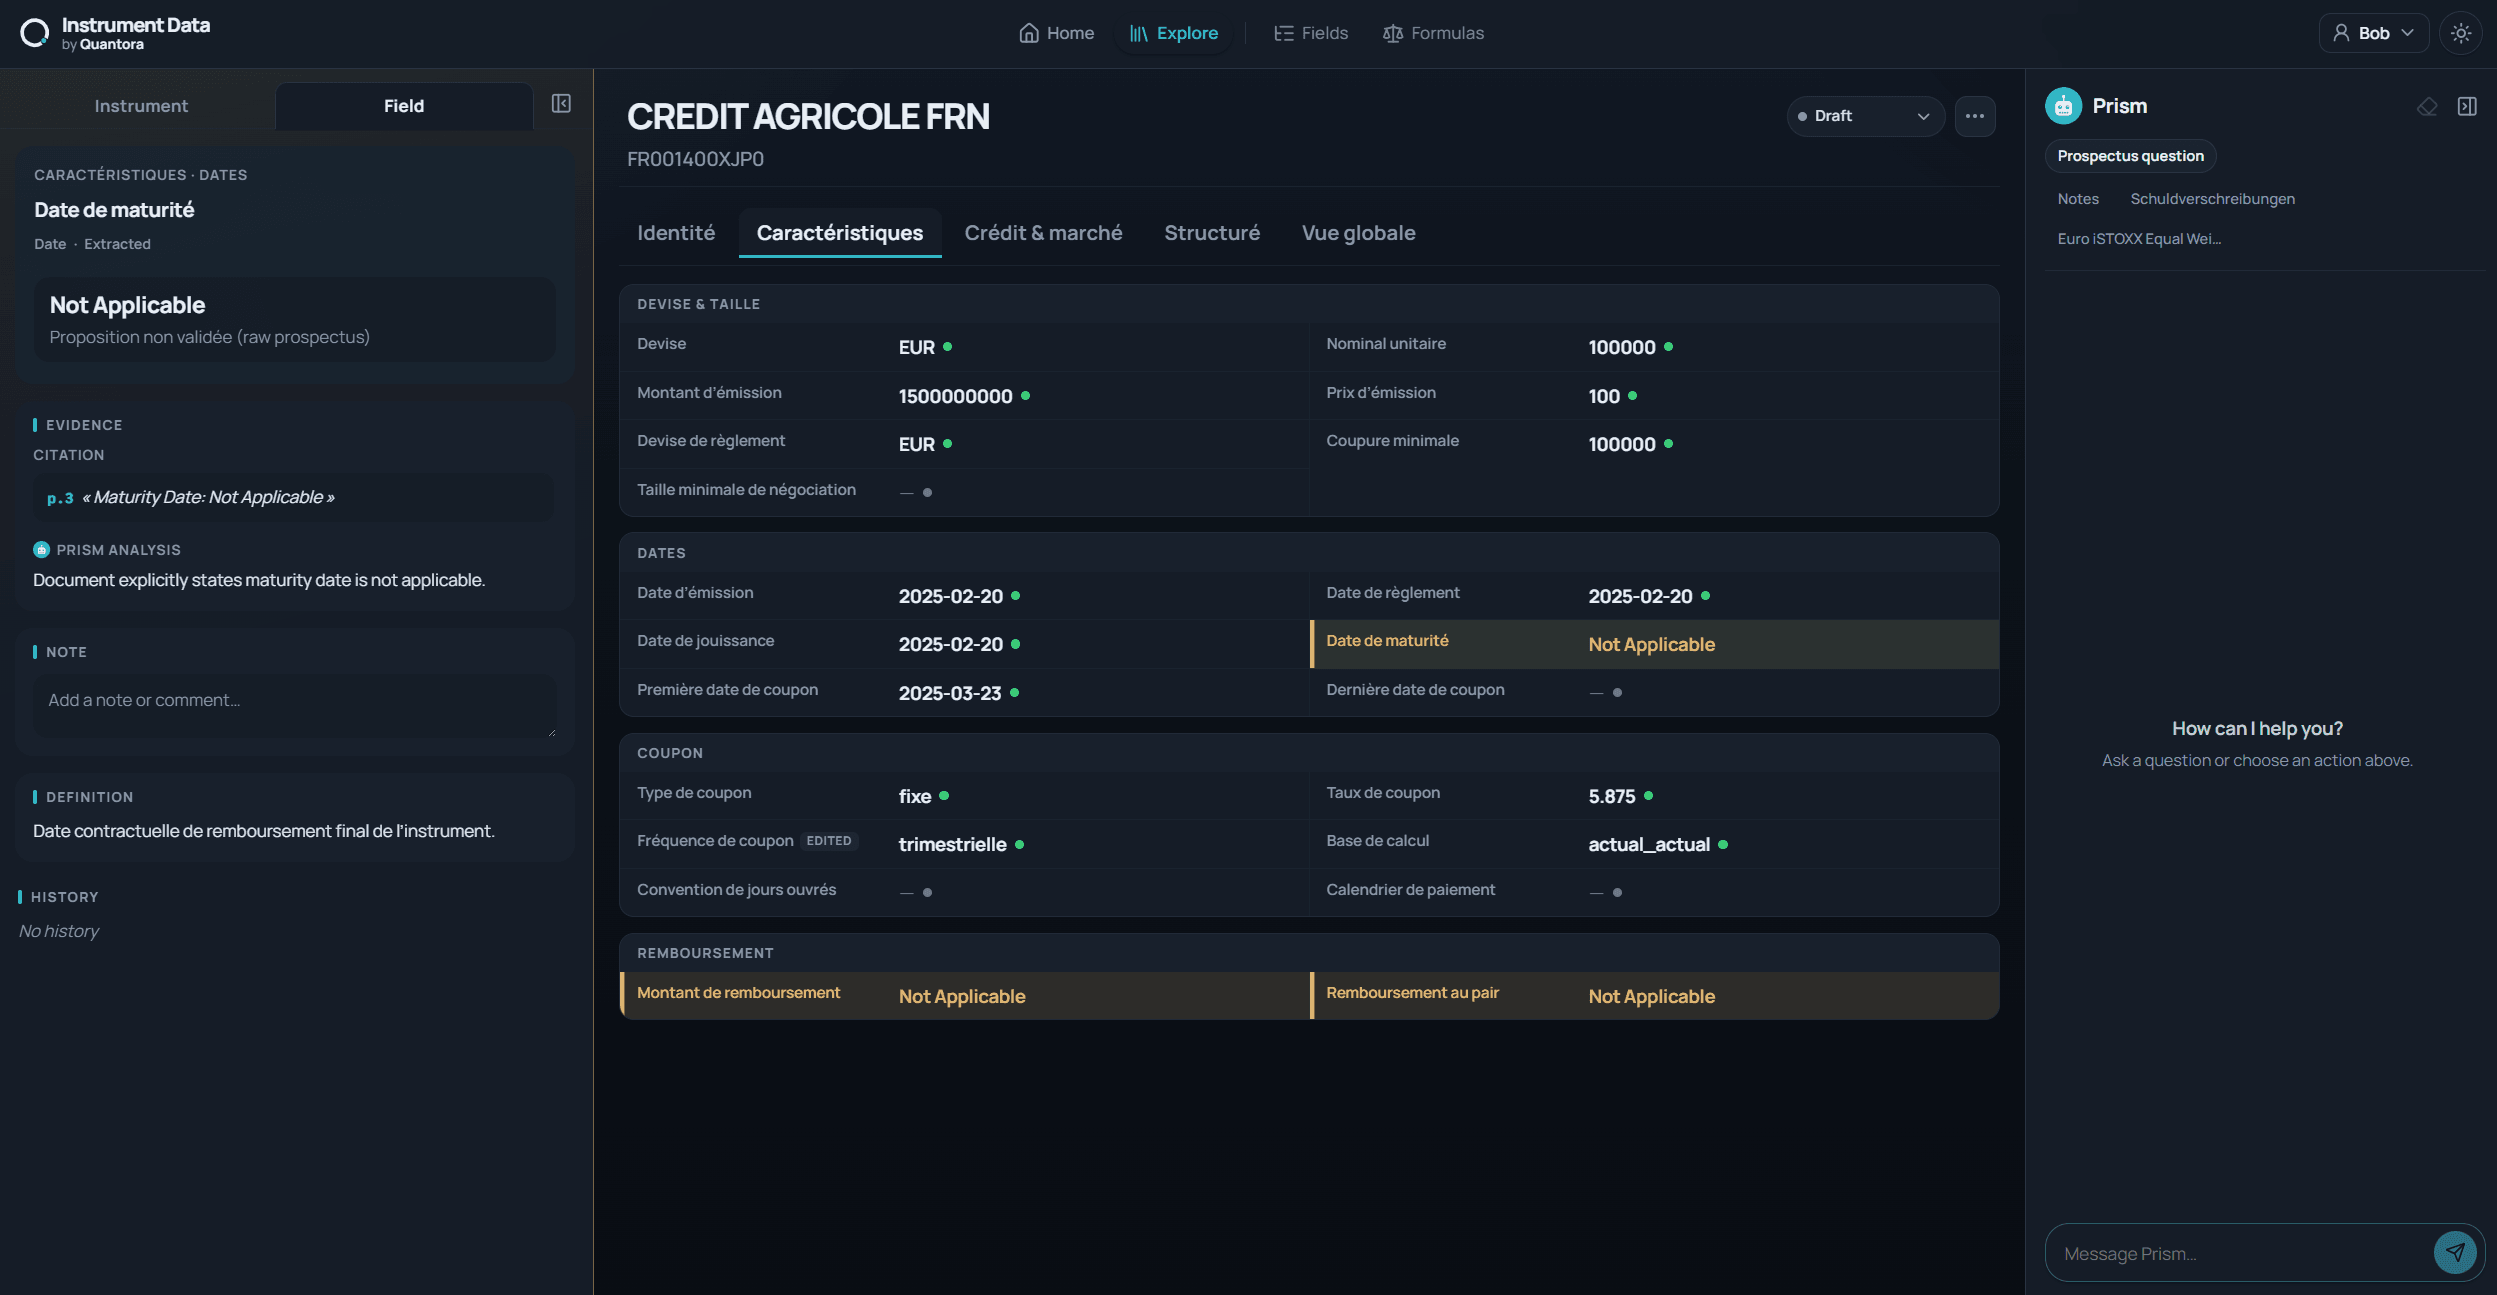Click the Add a note or comment field

coord(295,707)
